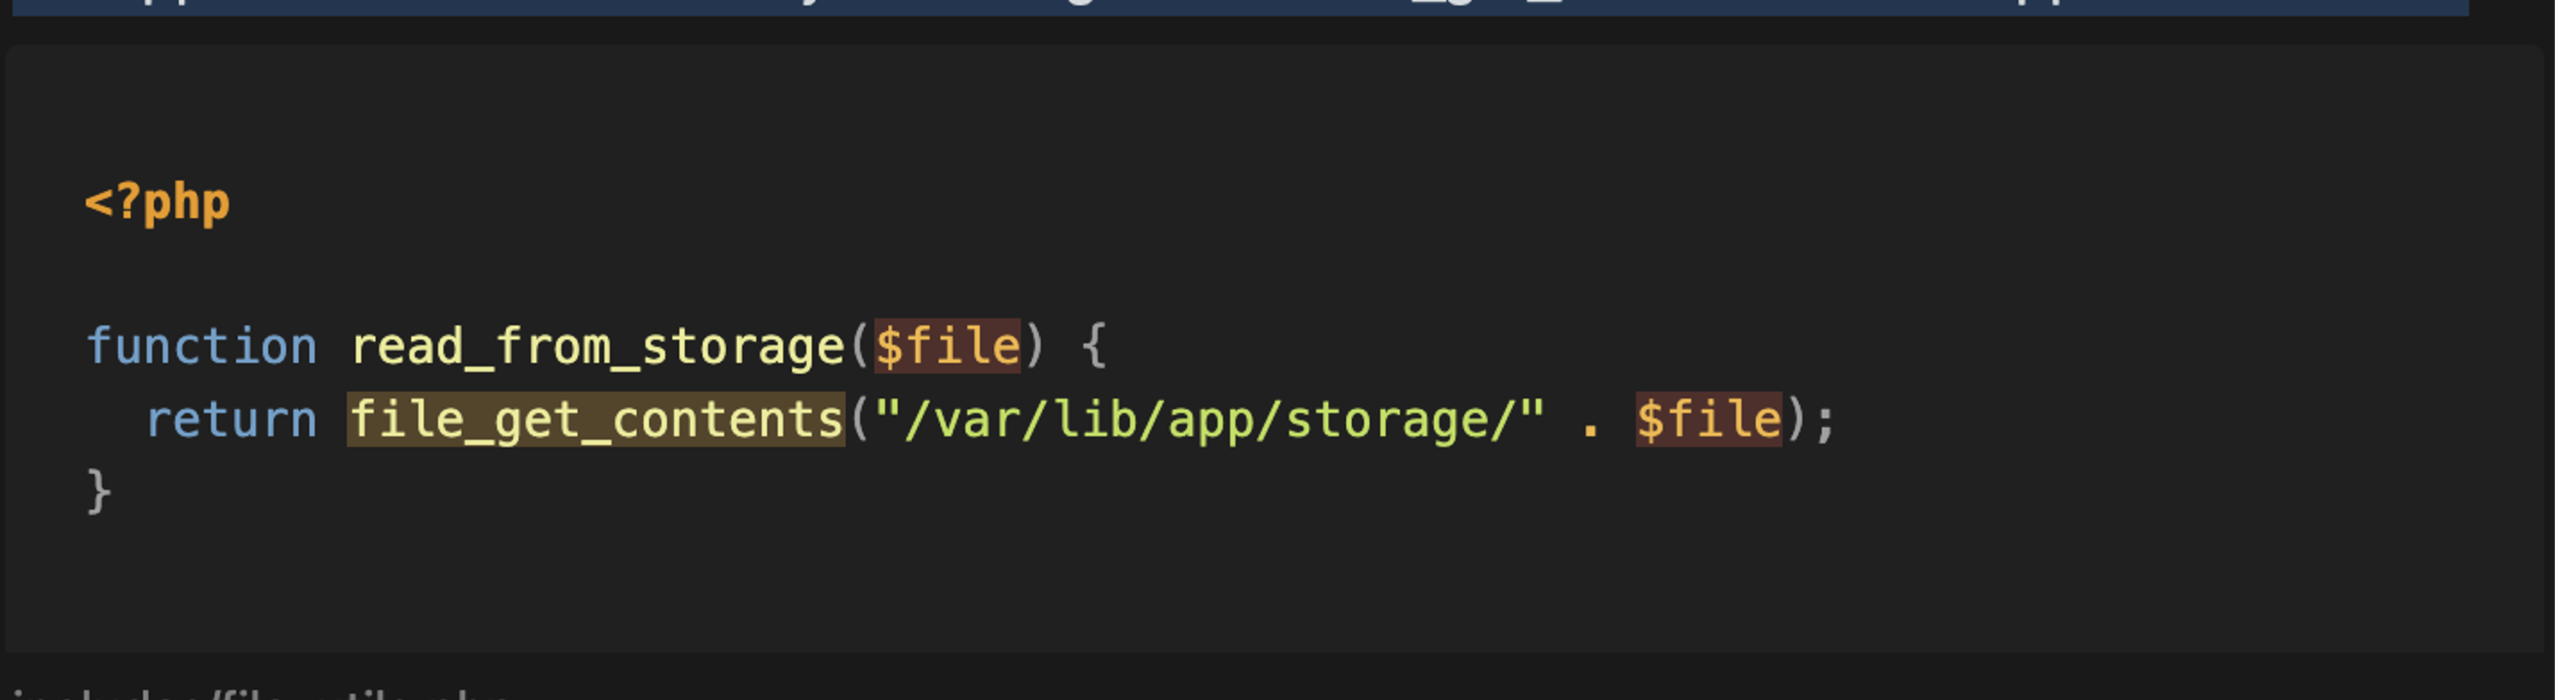2560x700 pixels.
Task: Click the closing parenthesis before the semicolon
Action: [x=1796, y=419]
